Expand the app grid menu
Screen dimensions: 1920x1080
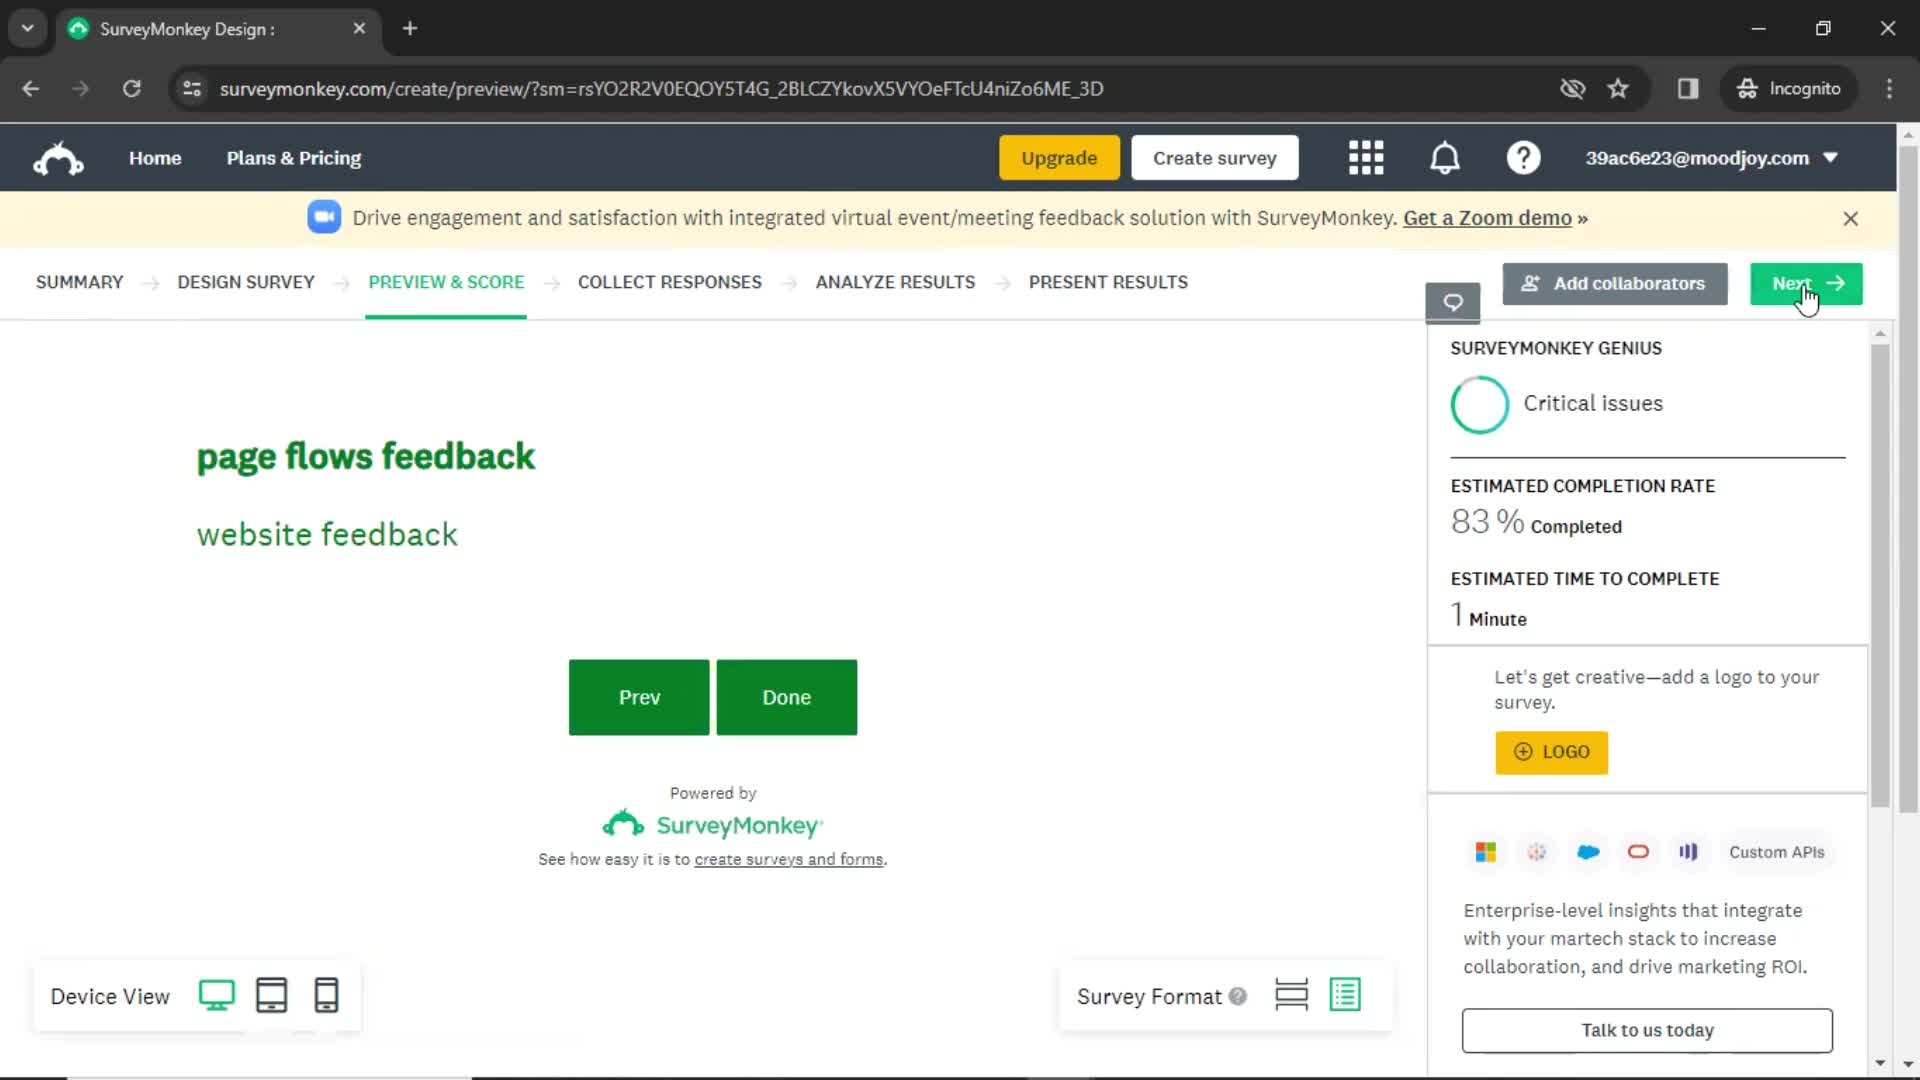1366,157
